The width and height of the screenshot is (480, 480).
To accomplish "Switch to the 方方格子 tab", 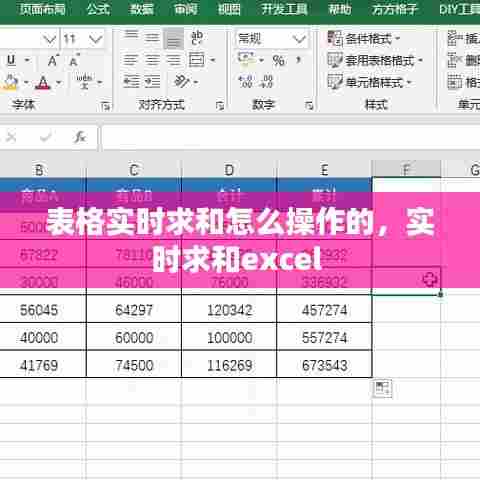I will point(394,9).
